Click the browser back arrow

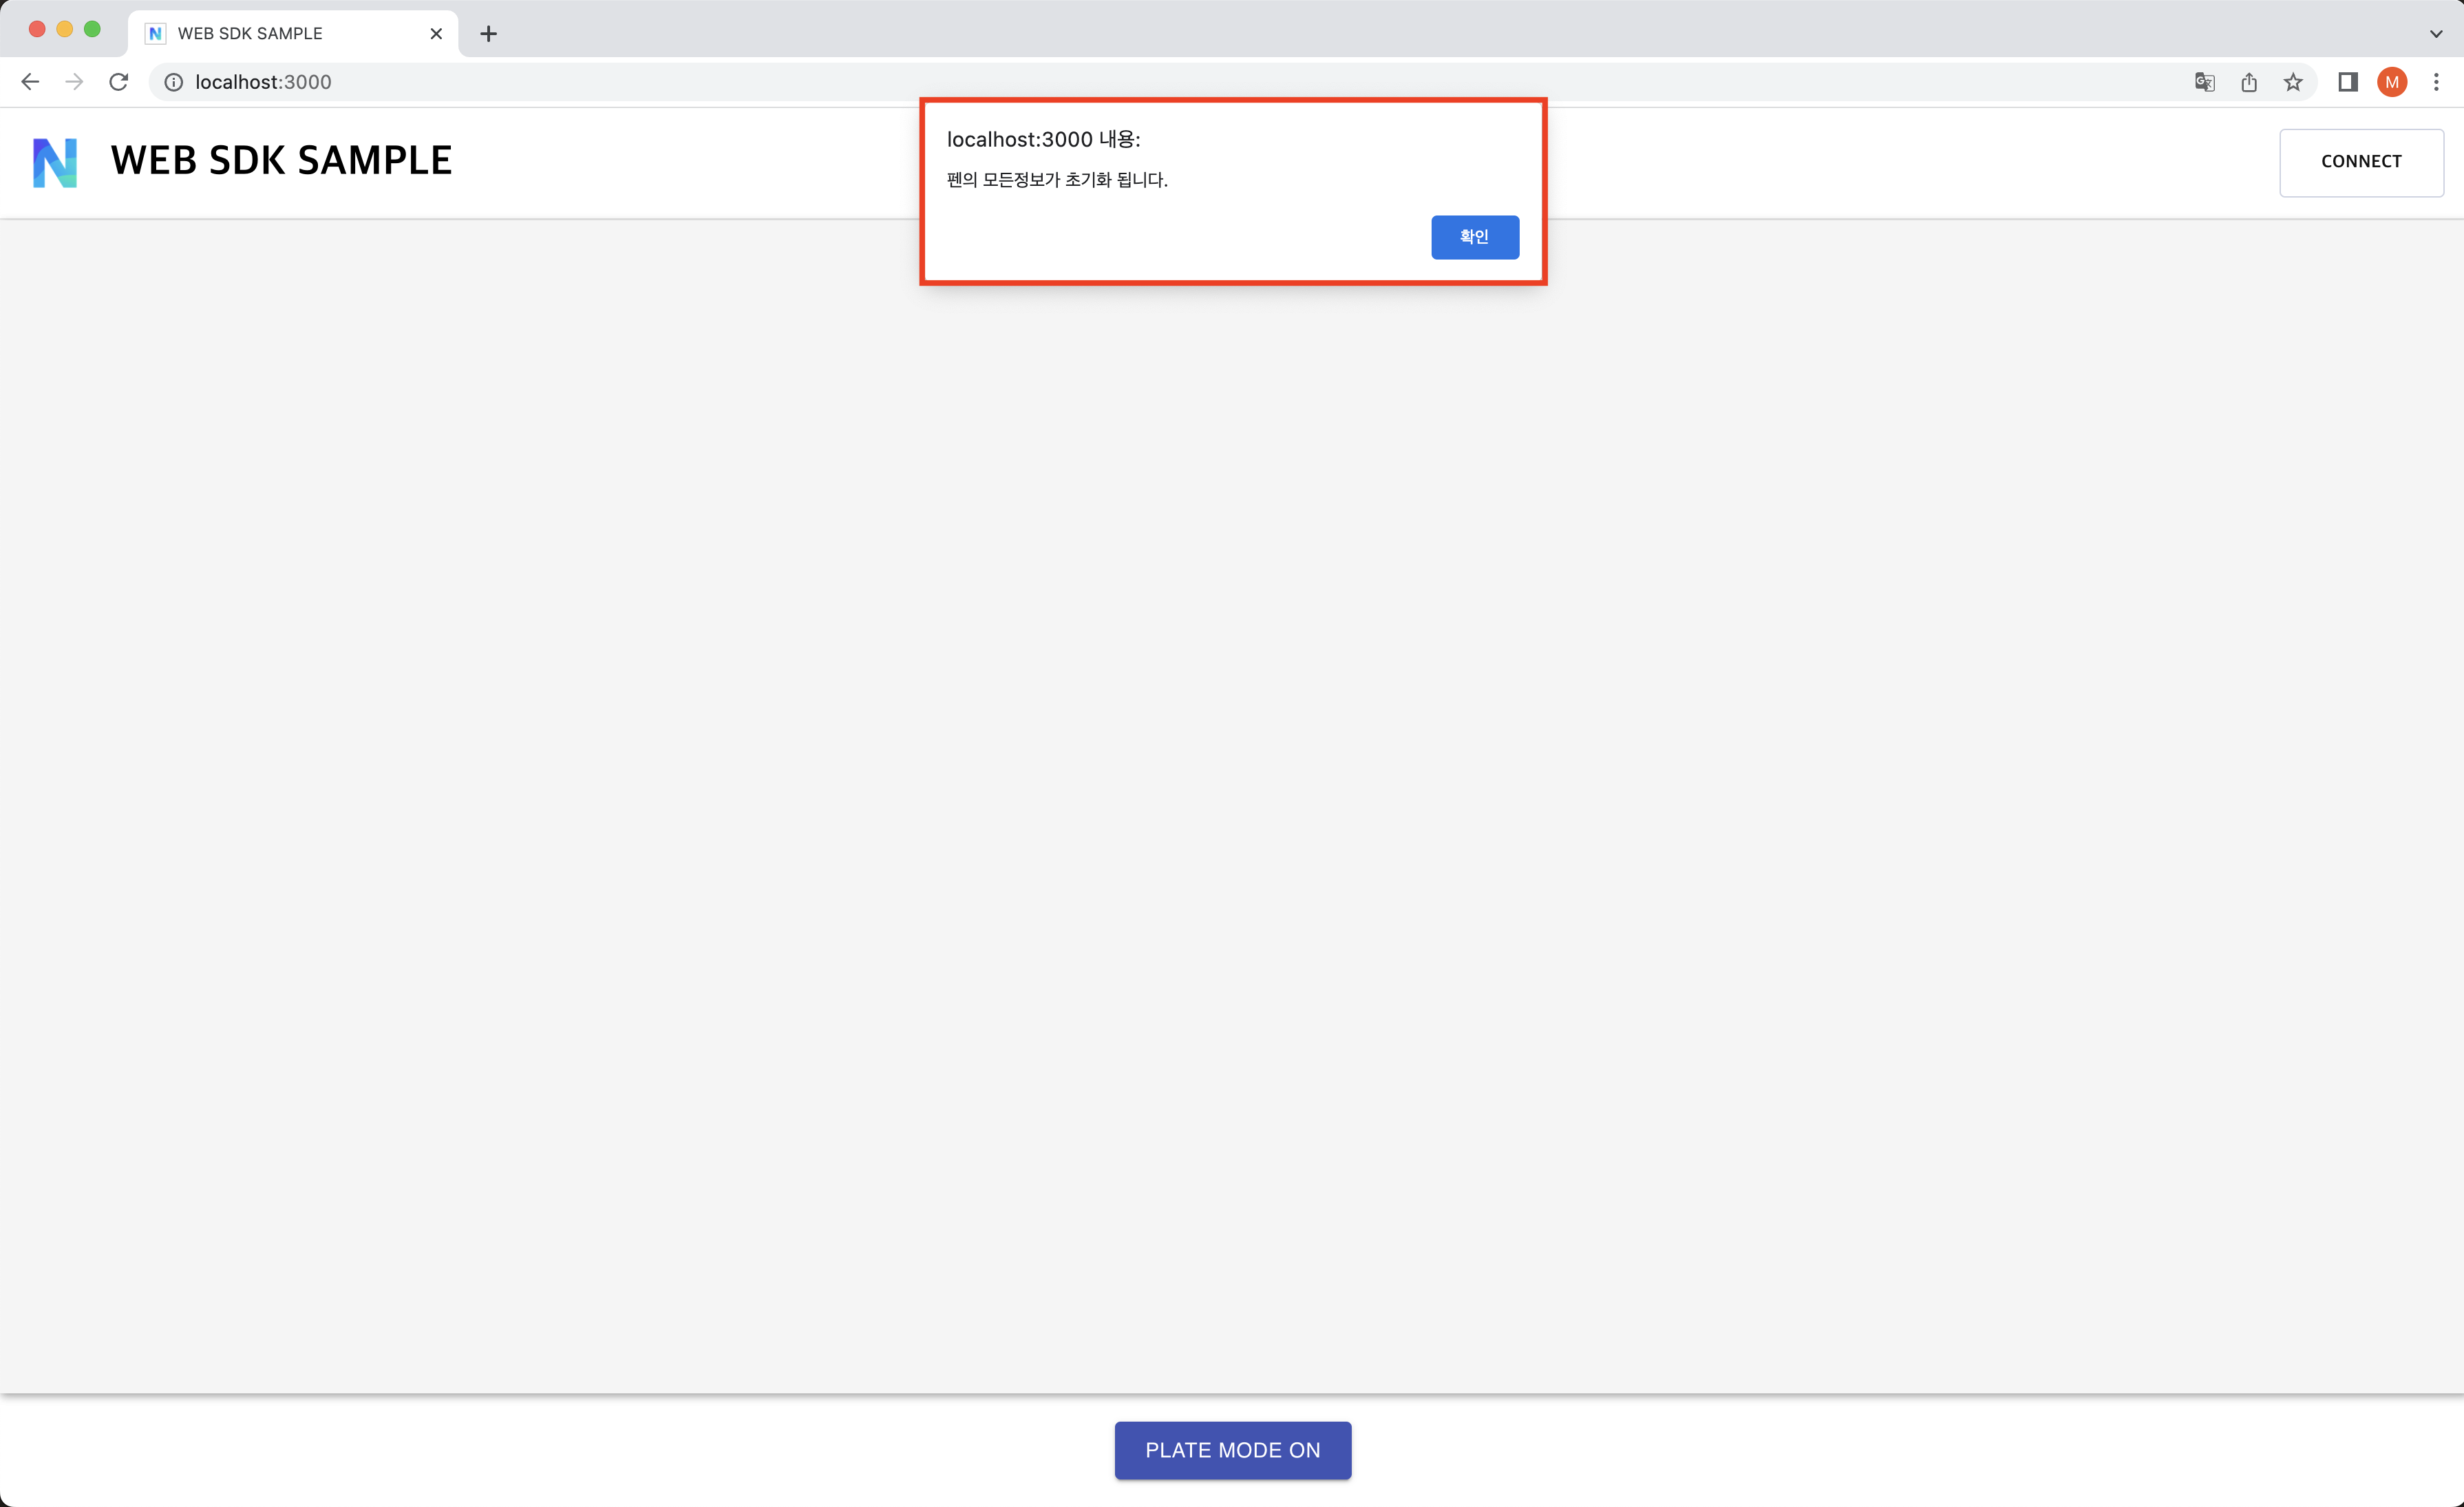pyautogui.click(x=30, y=82)
